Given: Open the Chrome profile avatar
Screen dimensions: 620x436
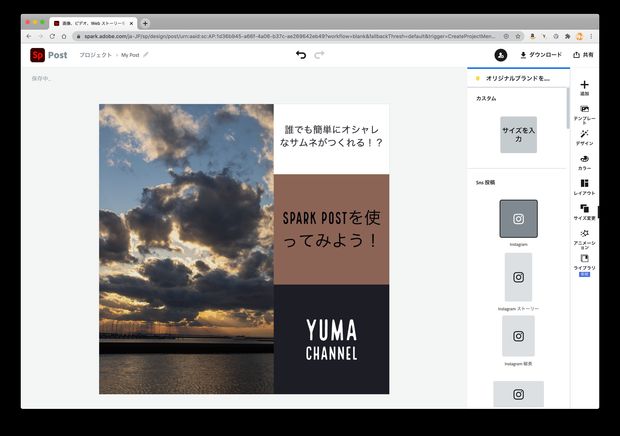Looking at the screenshot, I should coord(580,36).
